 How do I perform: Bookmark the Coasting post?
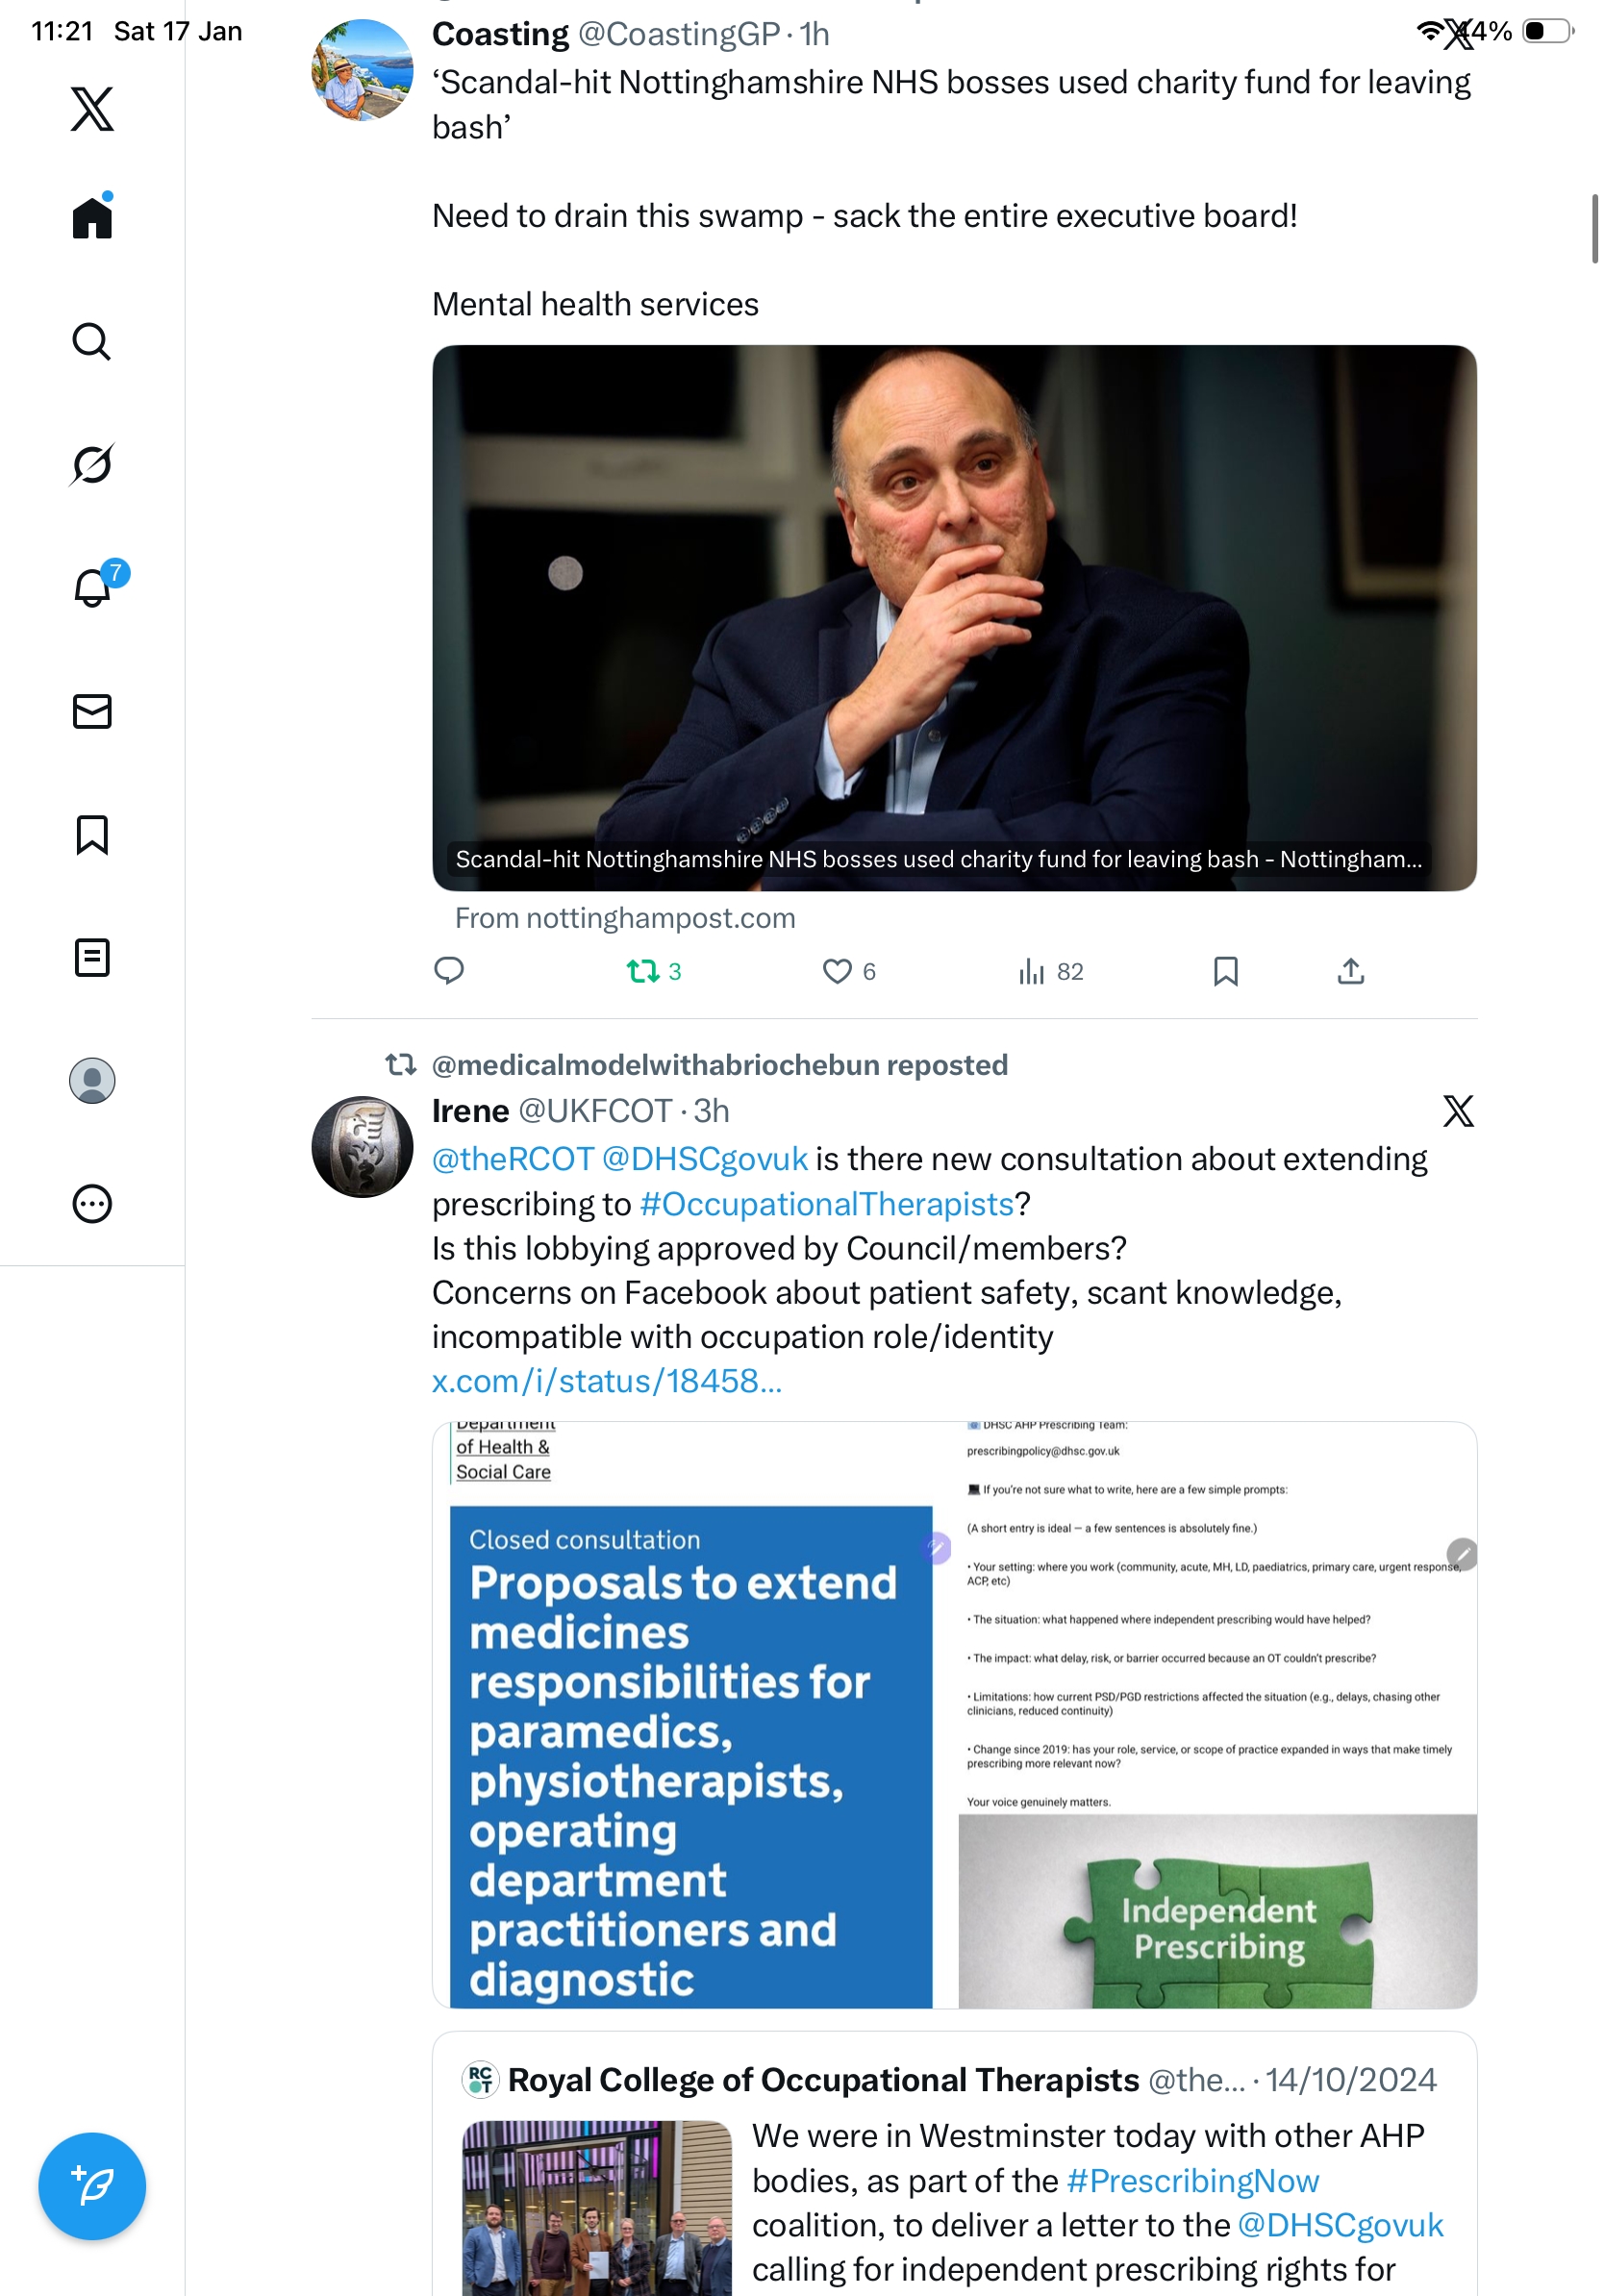tap(1225, 971)
